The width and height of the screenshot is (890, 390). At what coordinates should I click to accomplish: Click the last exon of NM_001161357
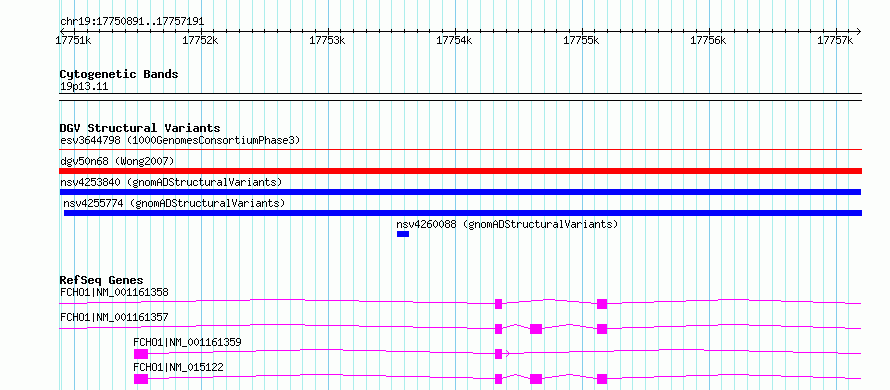click(602, 329)
